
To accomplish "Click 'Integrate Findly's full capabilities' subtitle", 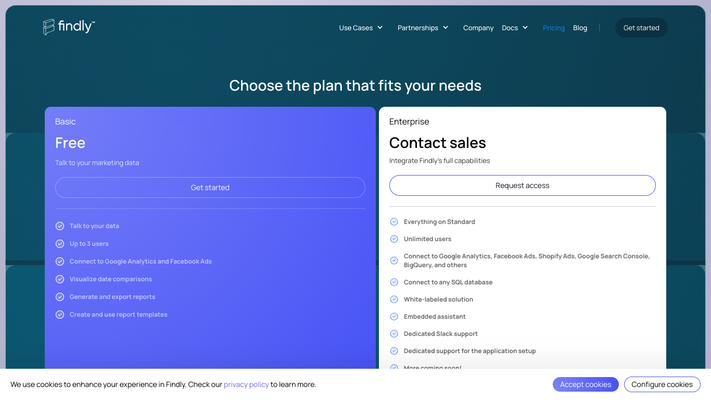I will [439, 161].
